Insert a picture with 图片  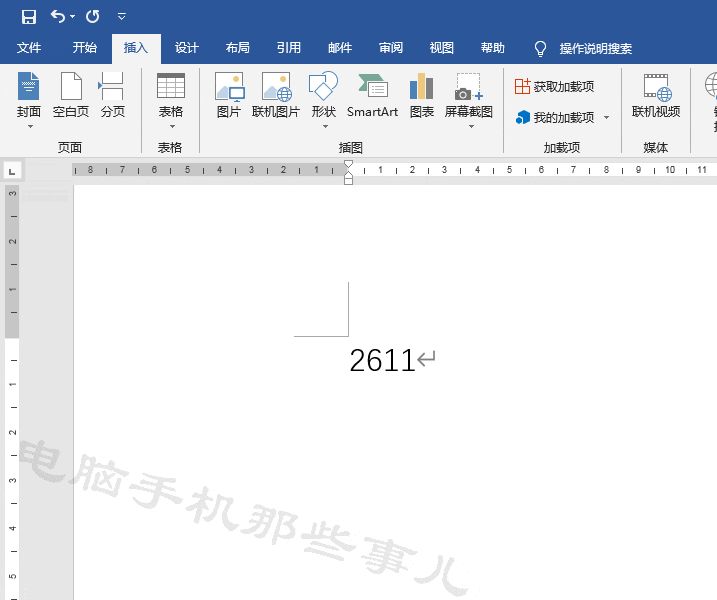click(x=229, y=95)
